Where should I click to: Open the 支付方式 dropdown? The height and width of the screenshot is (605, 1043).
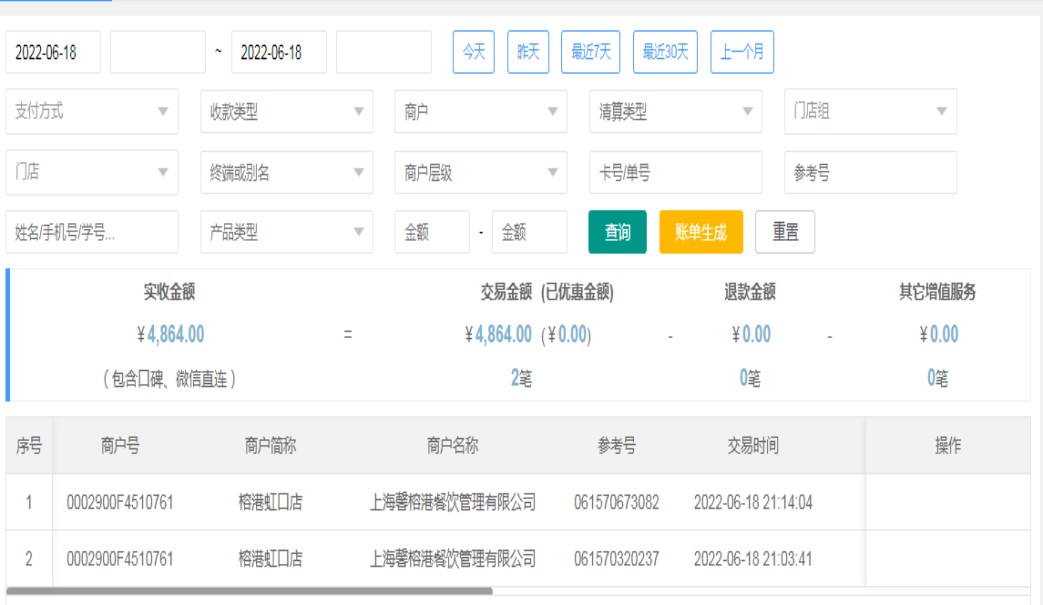[x=92, y=112]
